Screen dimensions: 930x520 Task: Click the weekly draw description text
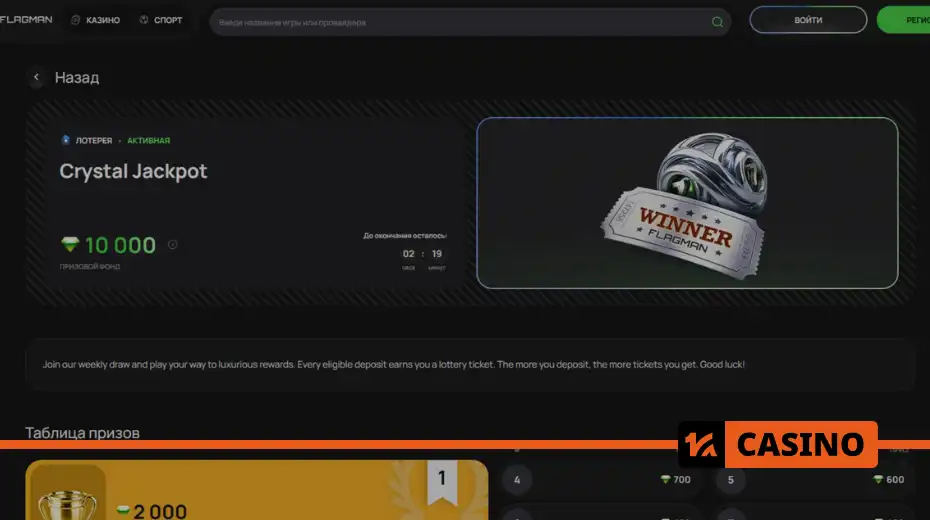[x=393, y=364]
